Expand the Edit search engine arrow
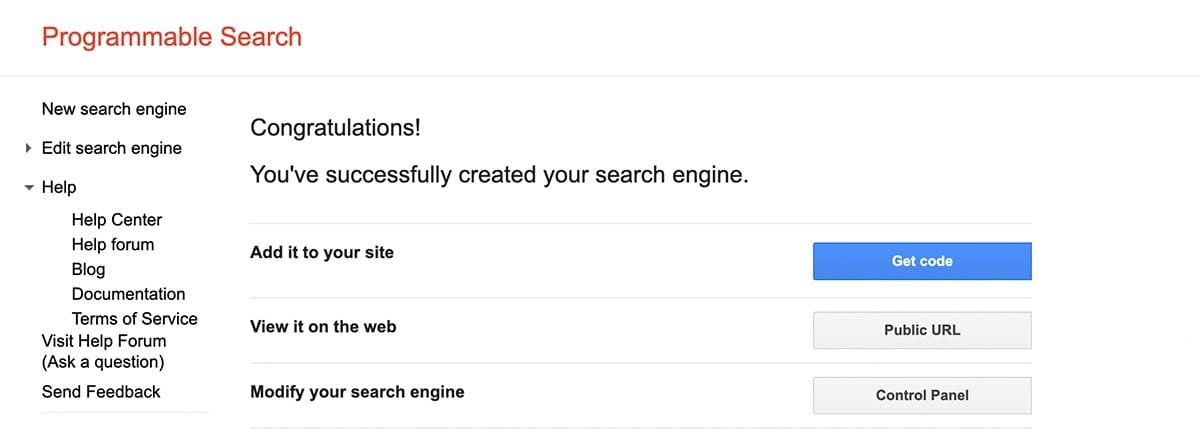 [x=28, y=148]
